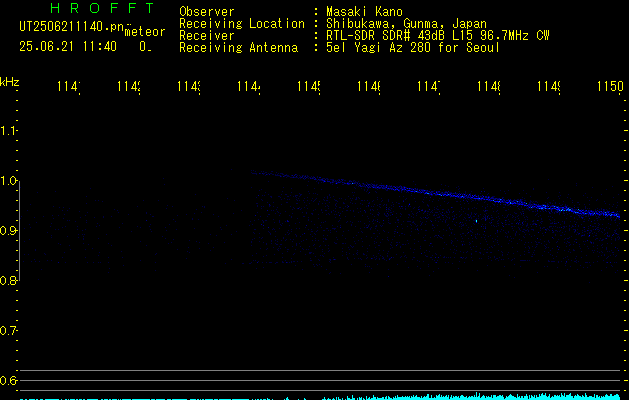629x400 pixels.
Task: Select the antenna text 5el Yagi Az 280 for Seoul
Action: [x=413, y=48]
